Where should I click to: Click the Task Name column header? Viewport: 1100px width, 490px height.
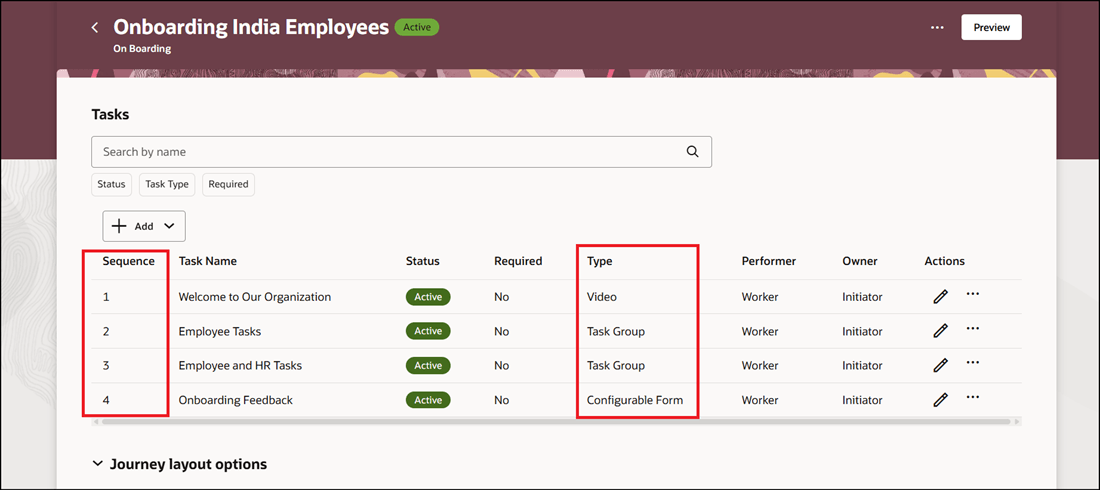coord(208,261)
